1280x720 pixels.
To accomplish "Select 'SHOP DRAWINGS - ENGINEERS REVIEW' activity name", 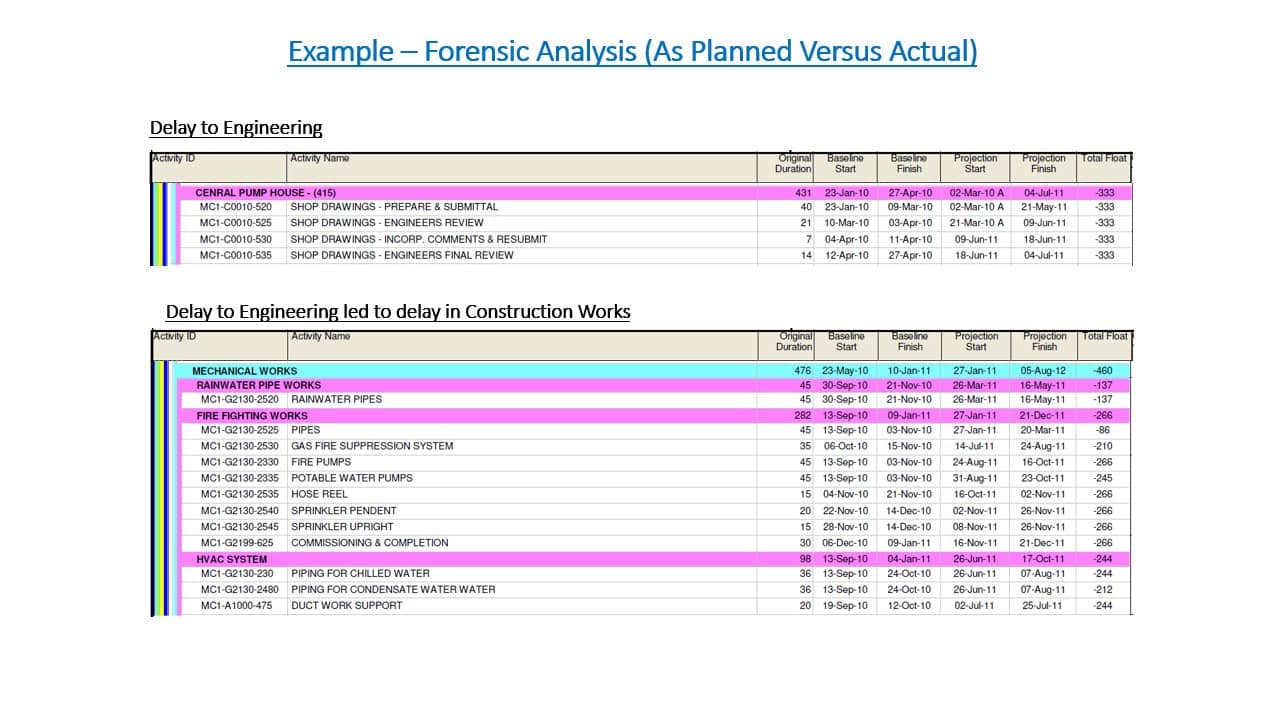I will pyautogui.click(x=387, y=223).
